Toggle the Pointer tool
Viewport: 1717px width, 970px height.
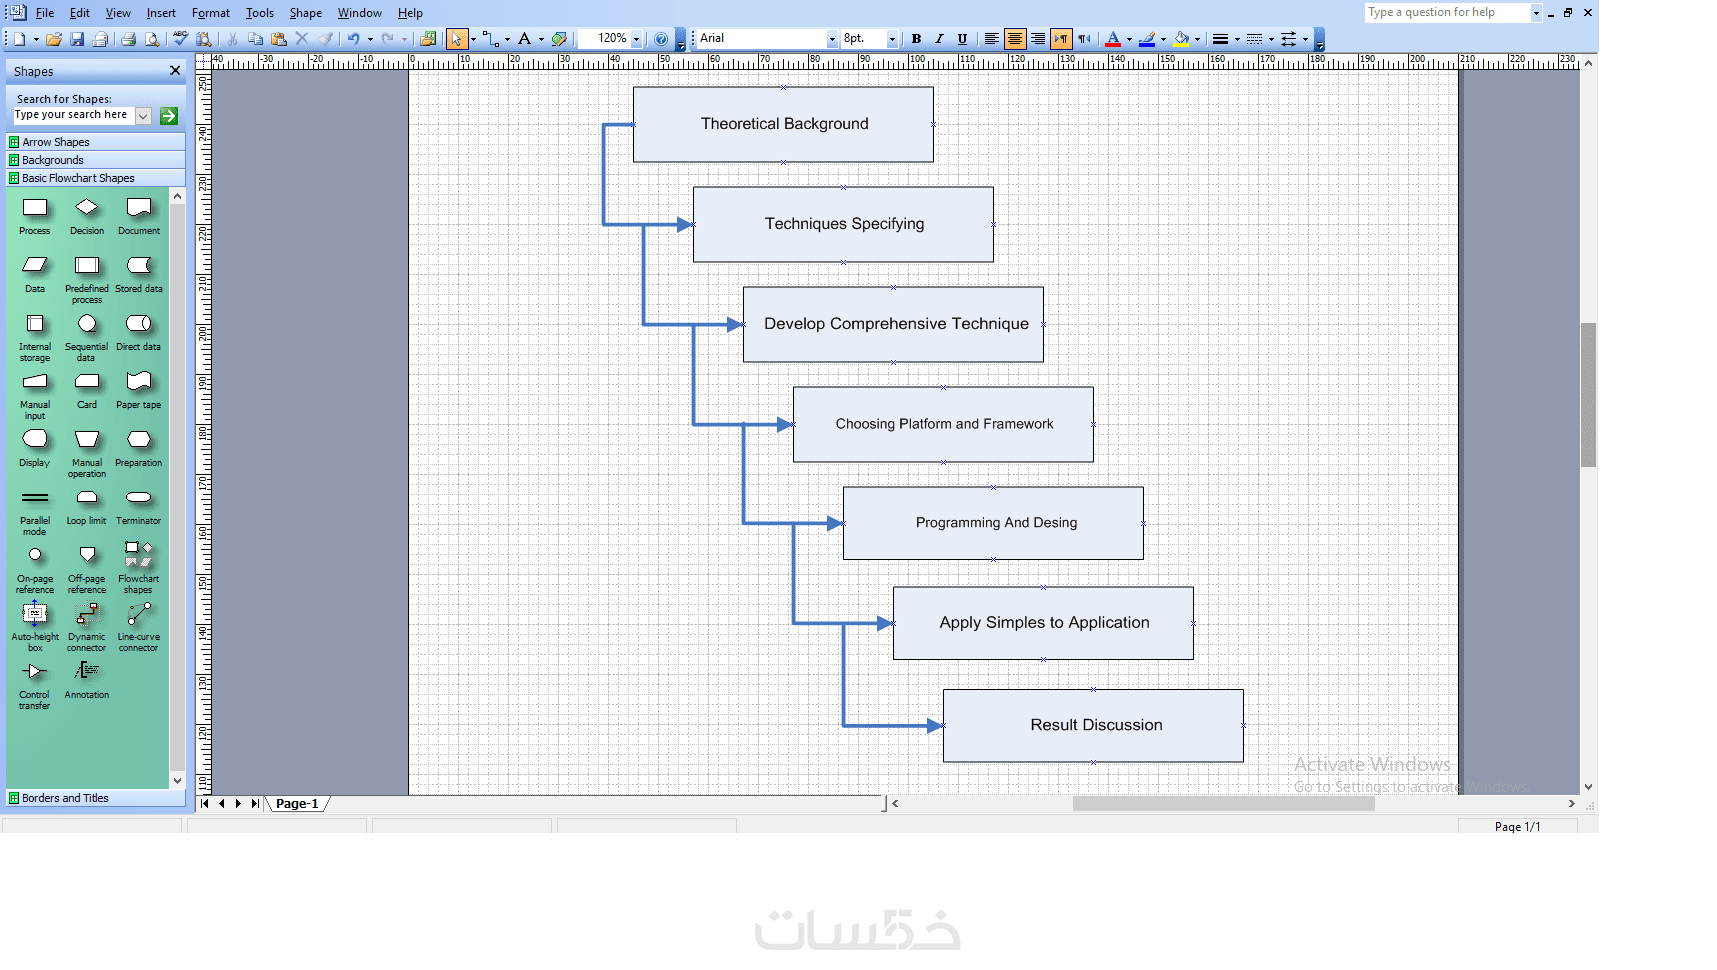457,39
